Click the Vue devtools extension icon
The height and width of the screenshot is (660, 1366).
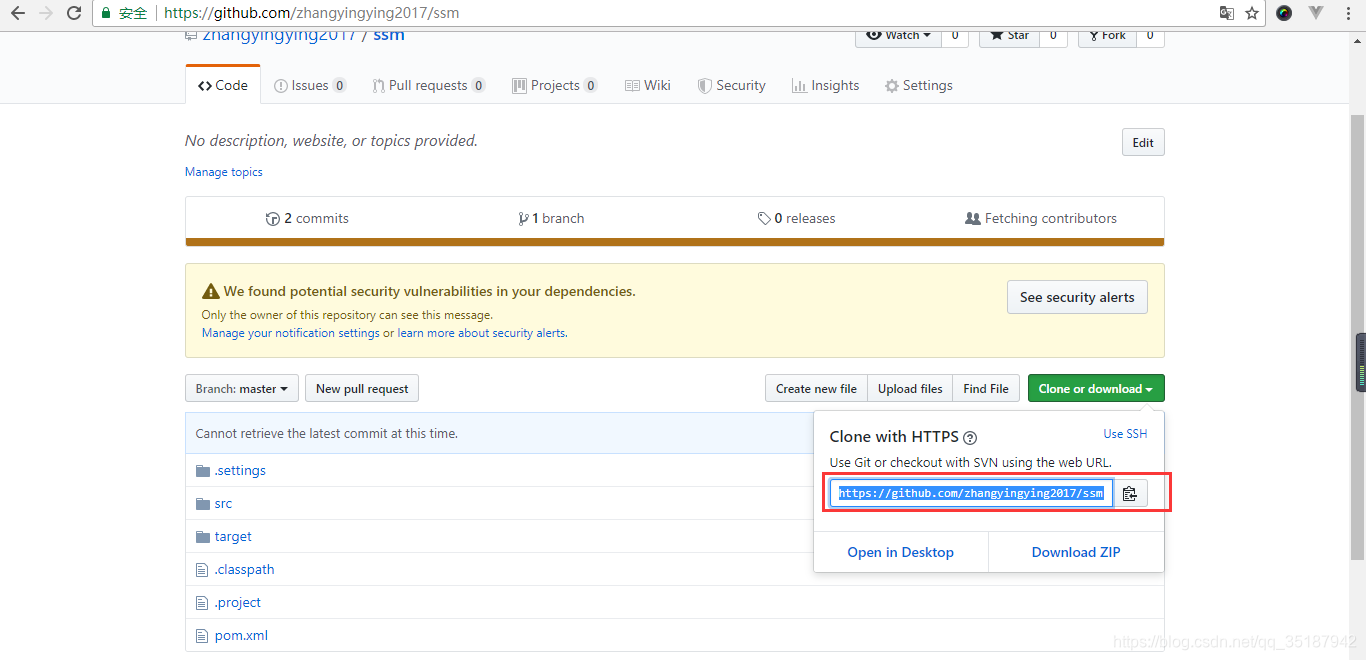click(1316, 13)
